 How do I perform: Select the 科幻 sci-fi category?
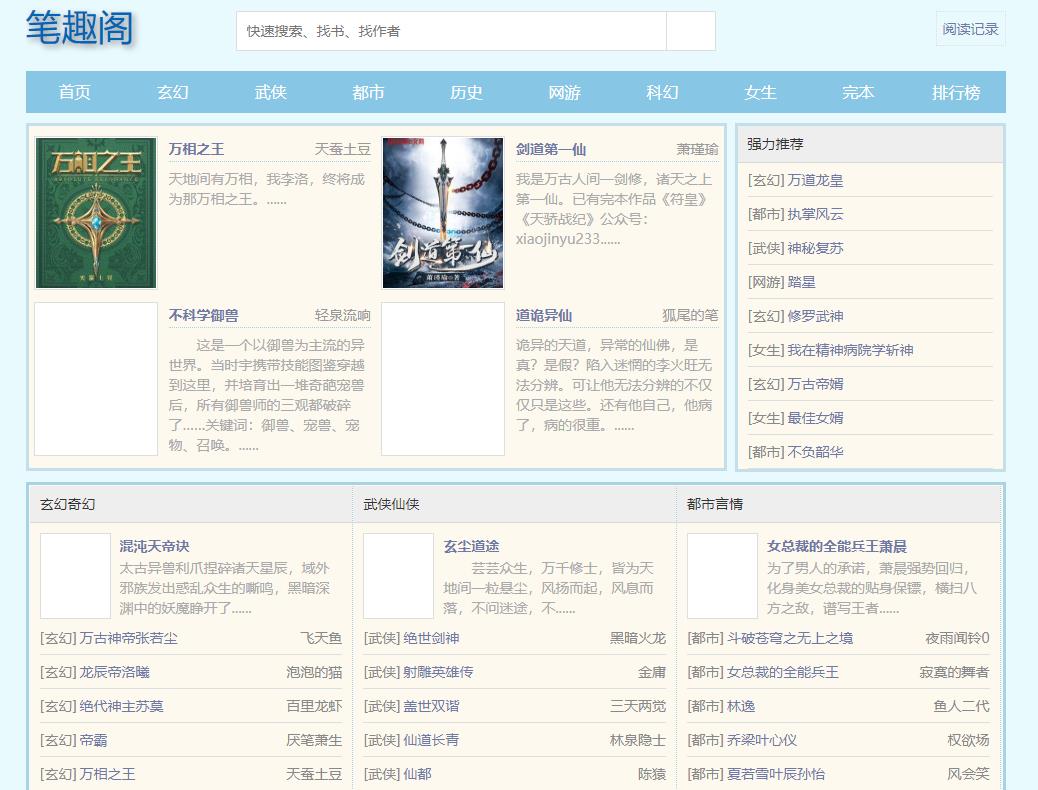662,92
